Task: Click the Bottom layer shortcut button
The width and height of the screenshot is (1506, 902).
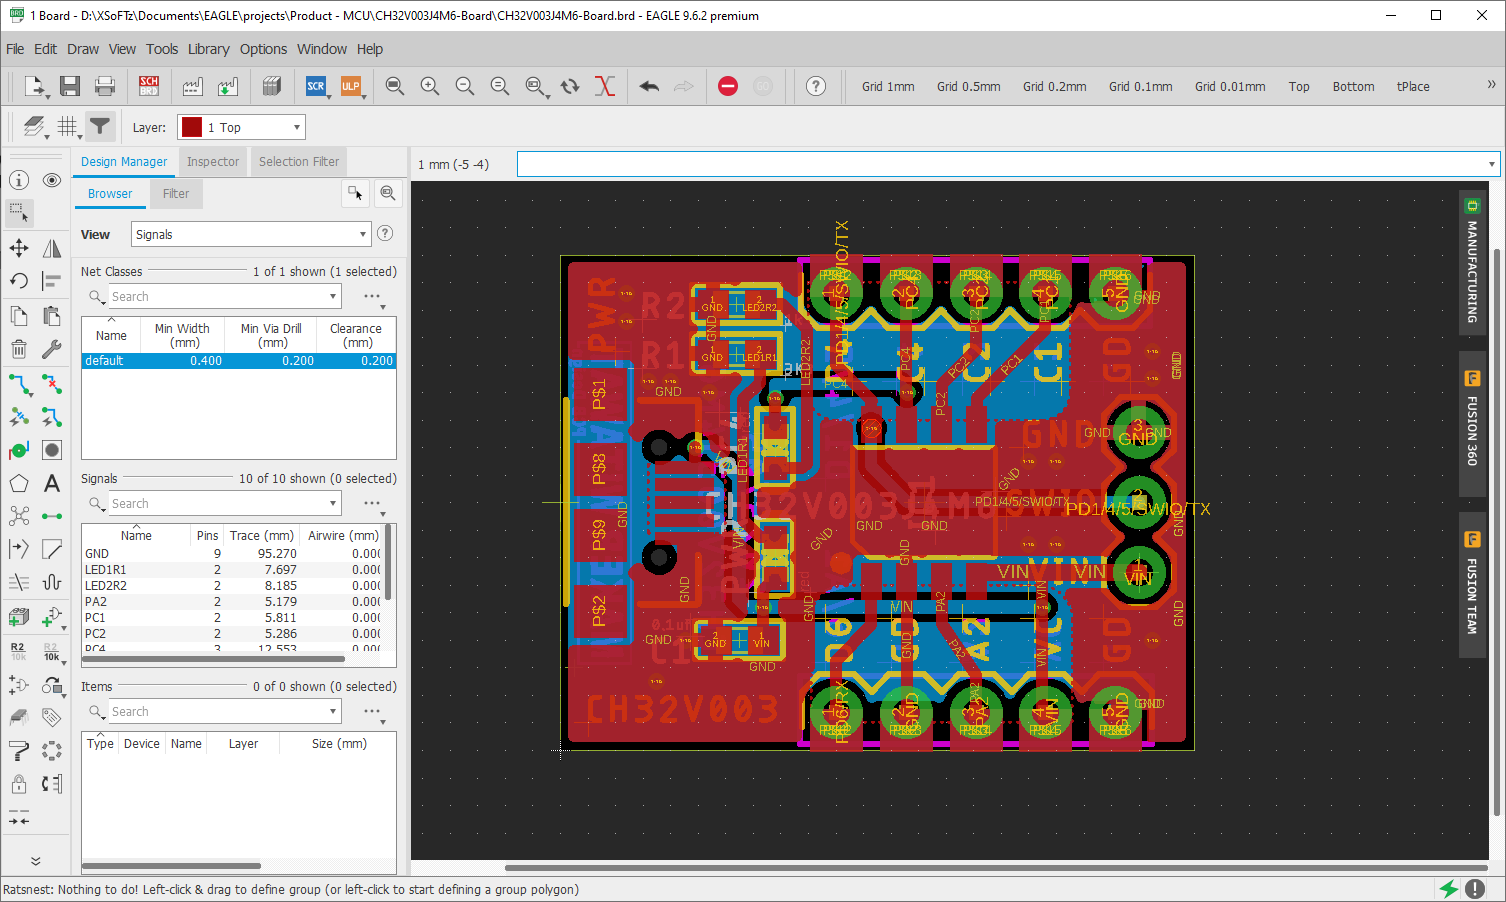Action: (x=1353, y=86)
